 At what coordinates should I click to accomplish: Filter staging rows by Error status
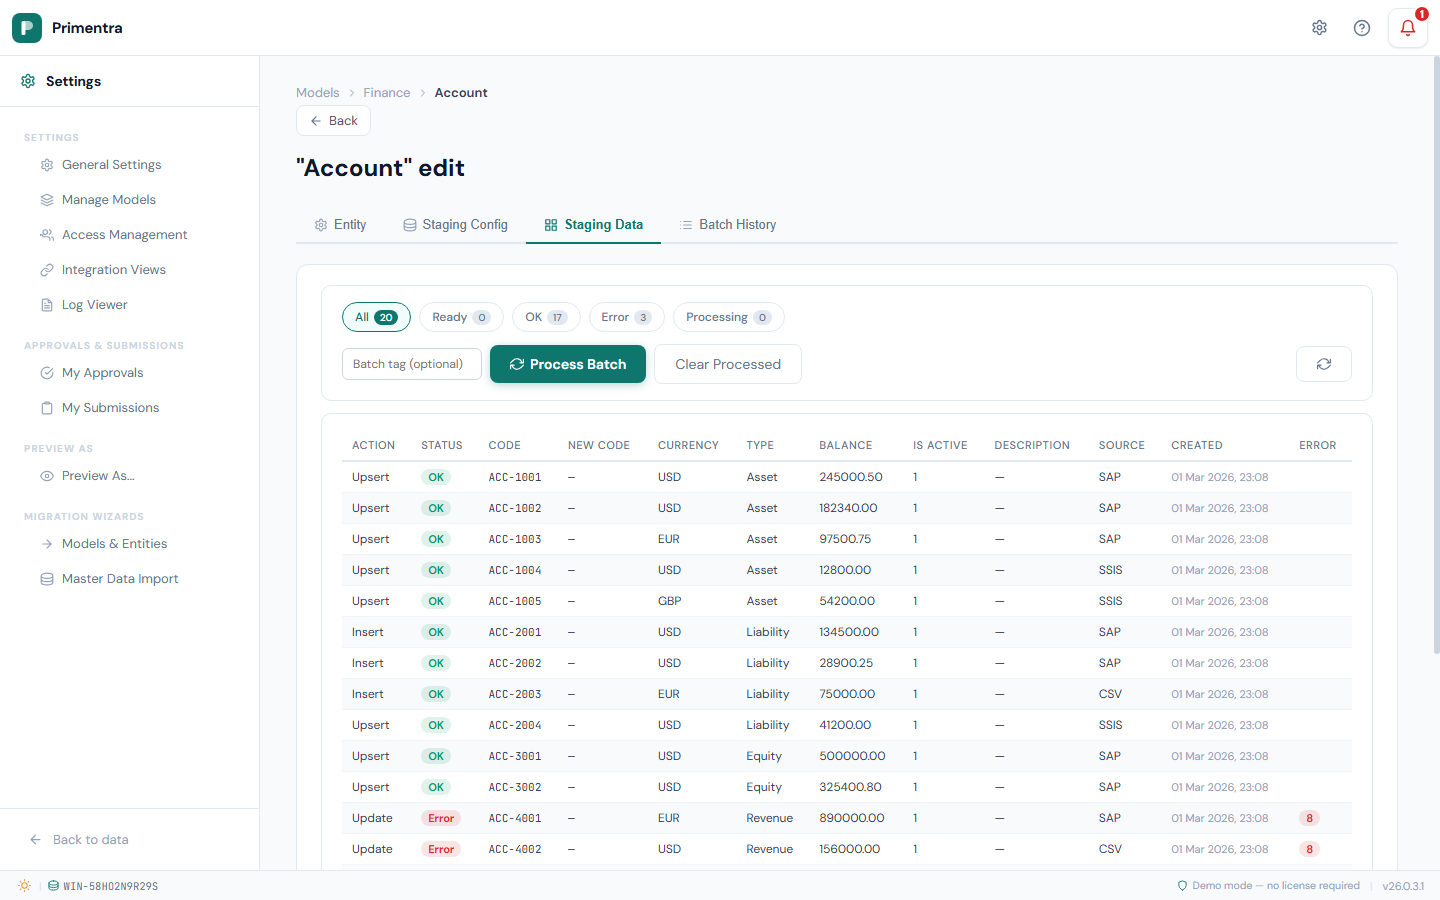pos(626,317)
